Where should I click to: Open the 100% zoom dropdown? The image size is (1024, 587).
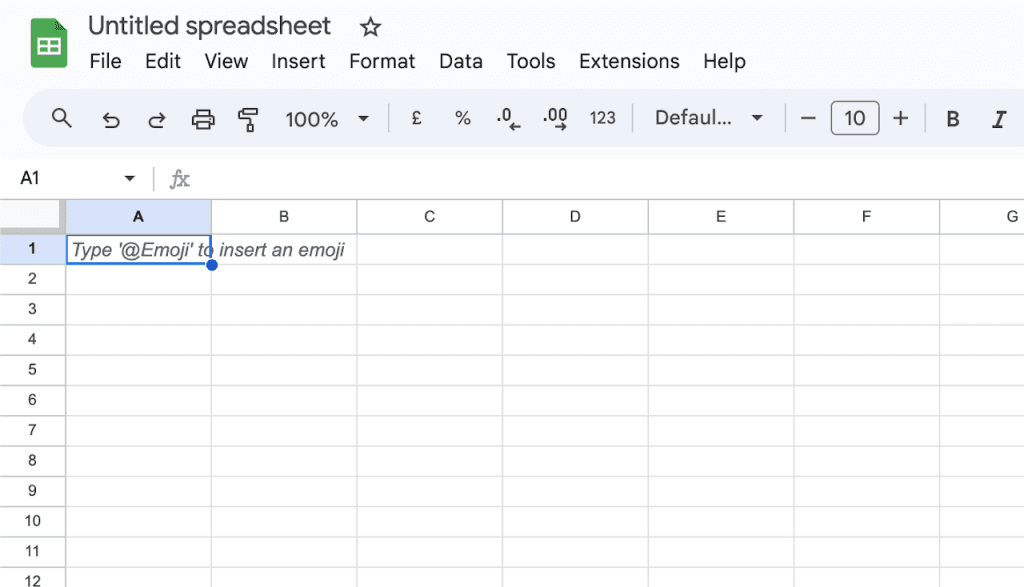click(326, 119)
